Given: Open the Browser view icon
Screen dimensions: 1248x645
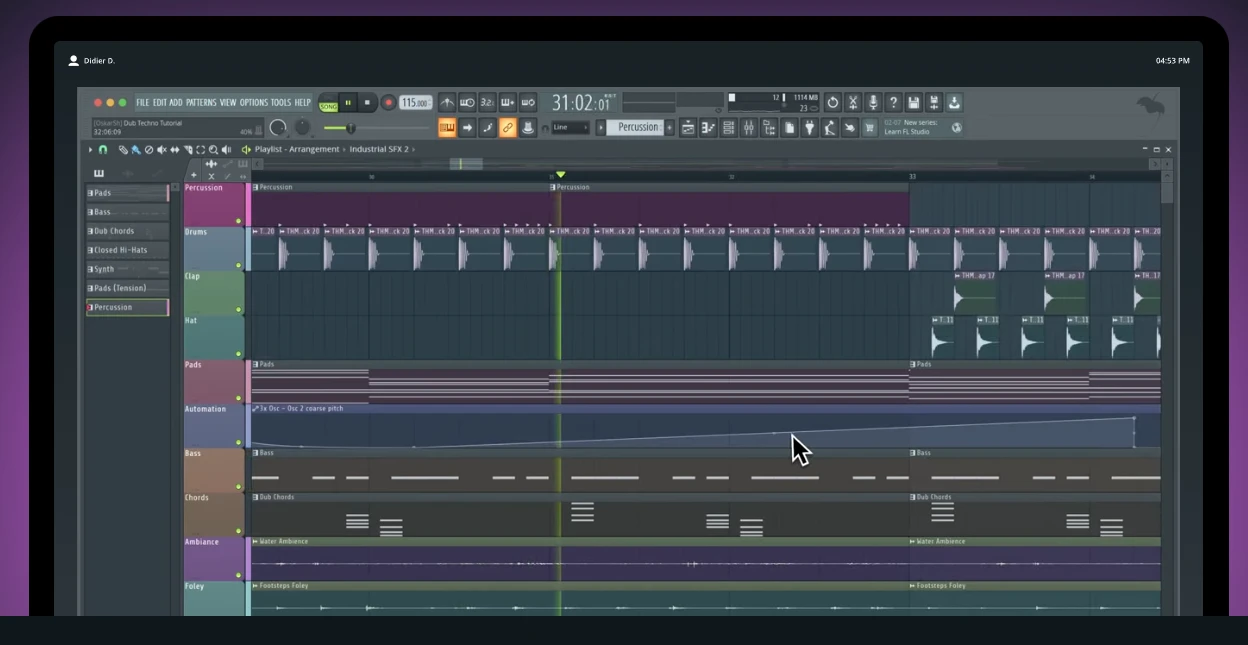Looking at the screenshot, I should point(769,127).
